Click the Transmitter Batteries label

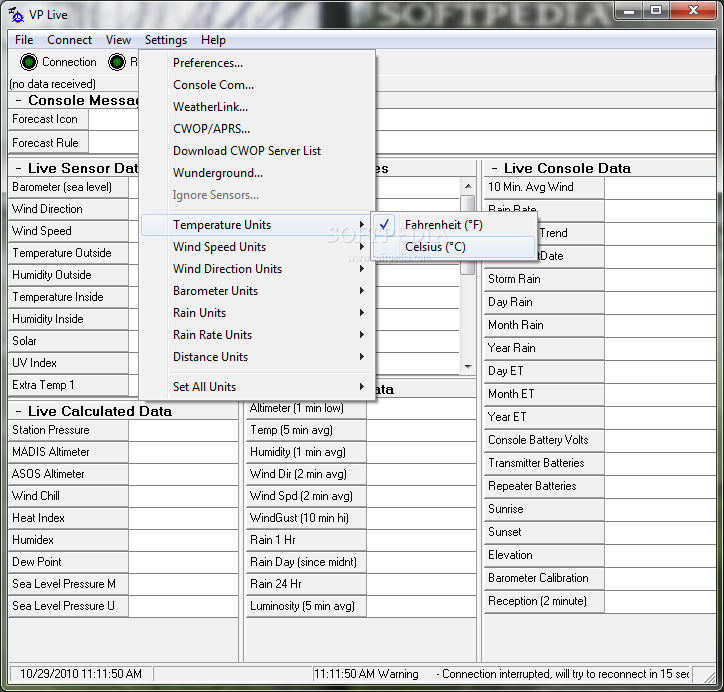pyautogui.click(x=544, y=463)
